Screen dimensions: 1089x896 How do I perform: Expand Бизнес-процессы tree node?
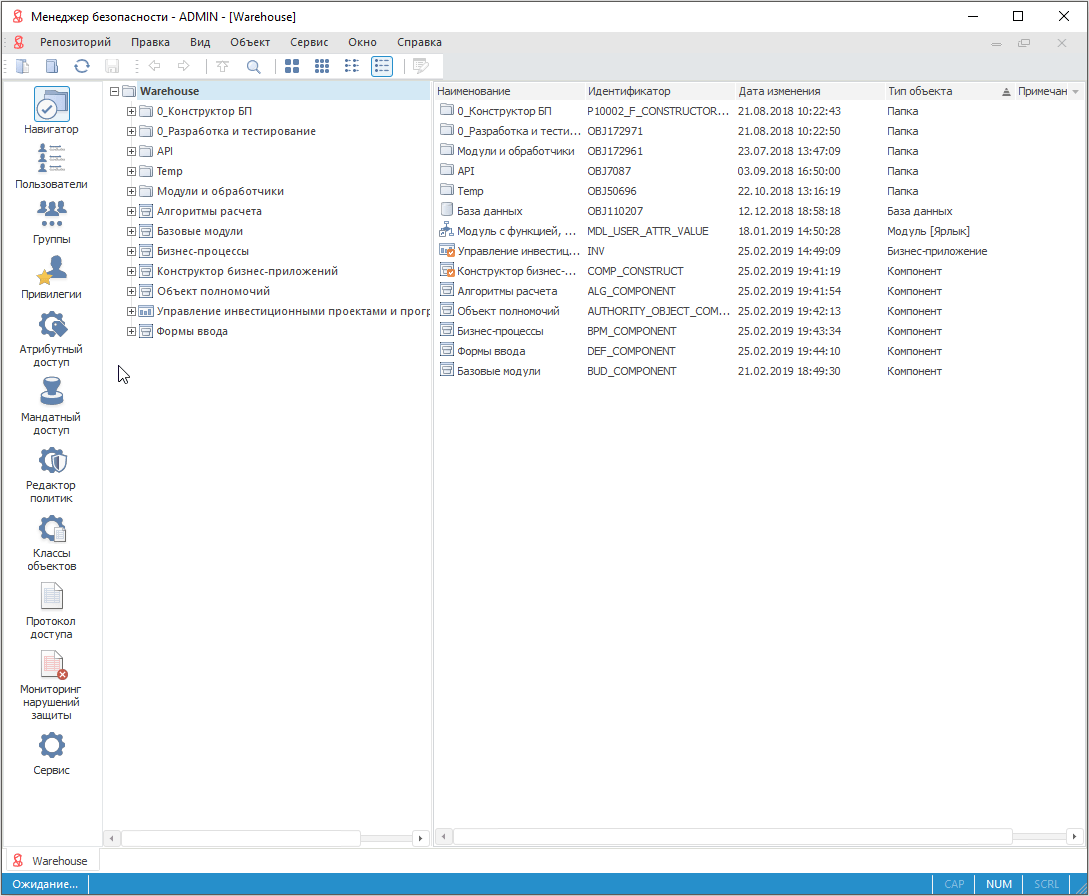click(x=131, y=251)
